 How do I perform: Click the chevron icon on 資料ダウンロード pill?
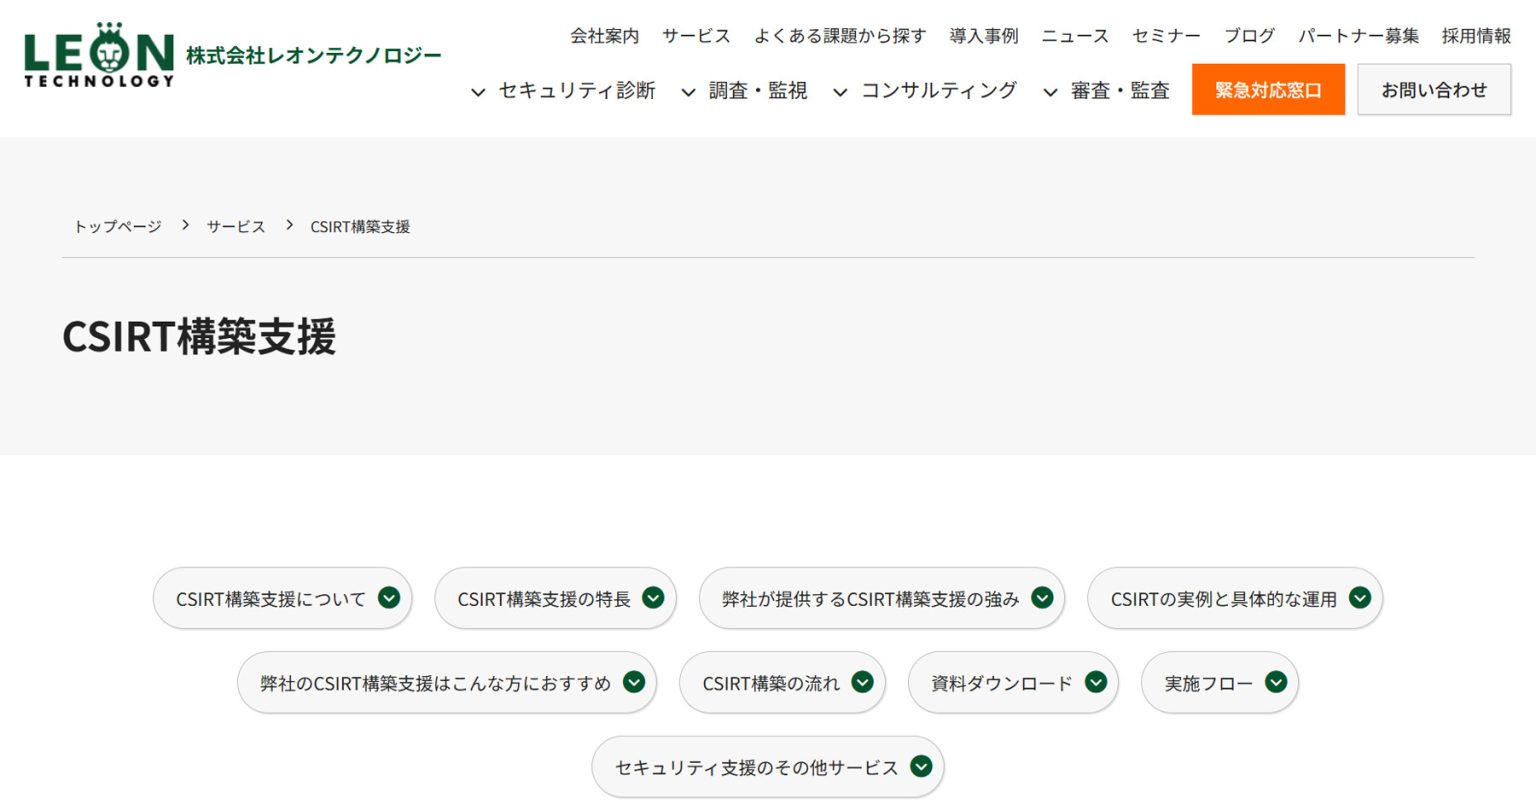pos(1095,682)
